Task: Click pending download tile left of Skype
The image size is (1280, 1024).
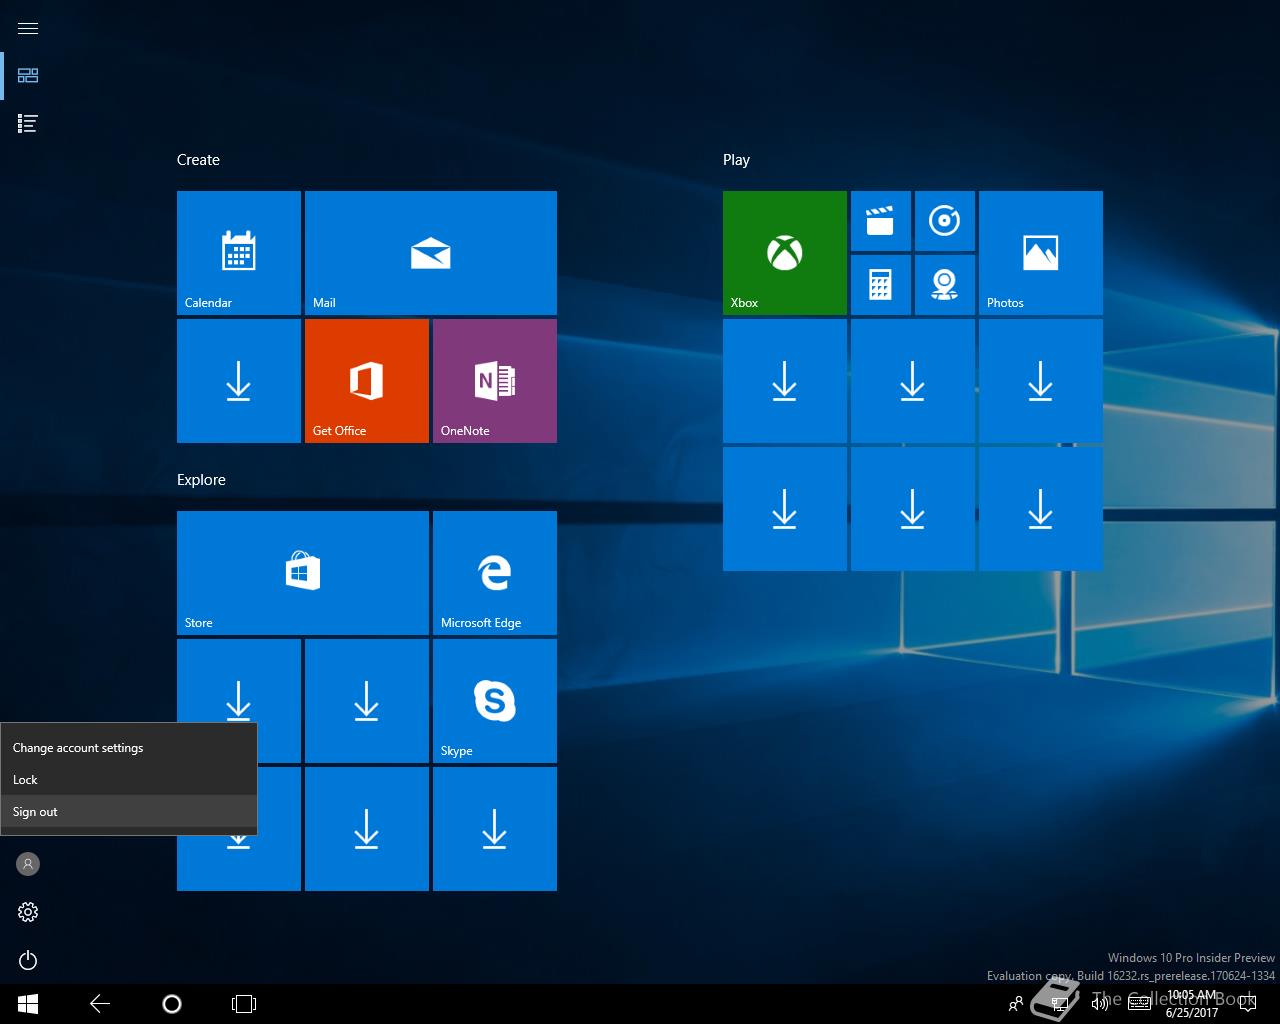Action: point(367,701)
